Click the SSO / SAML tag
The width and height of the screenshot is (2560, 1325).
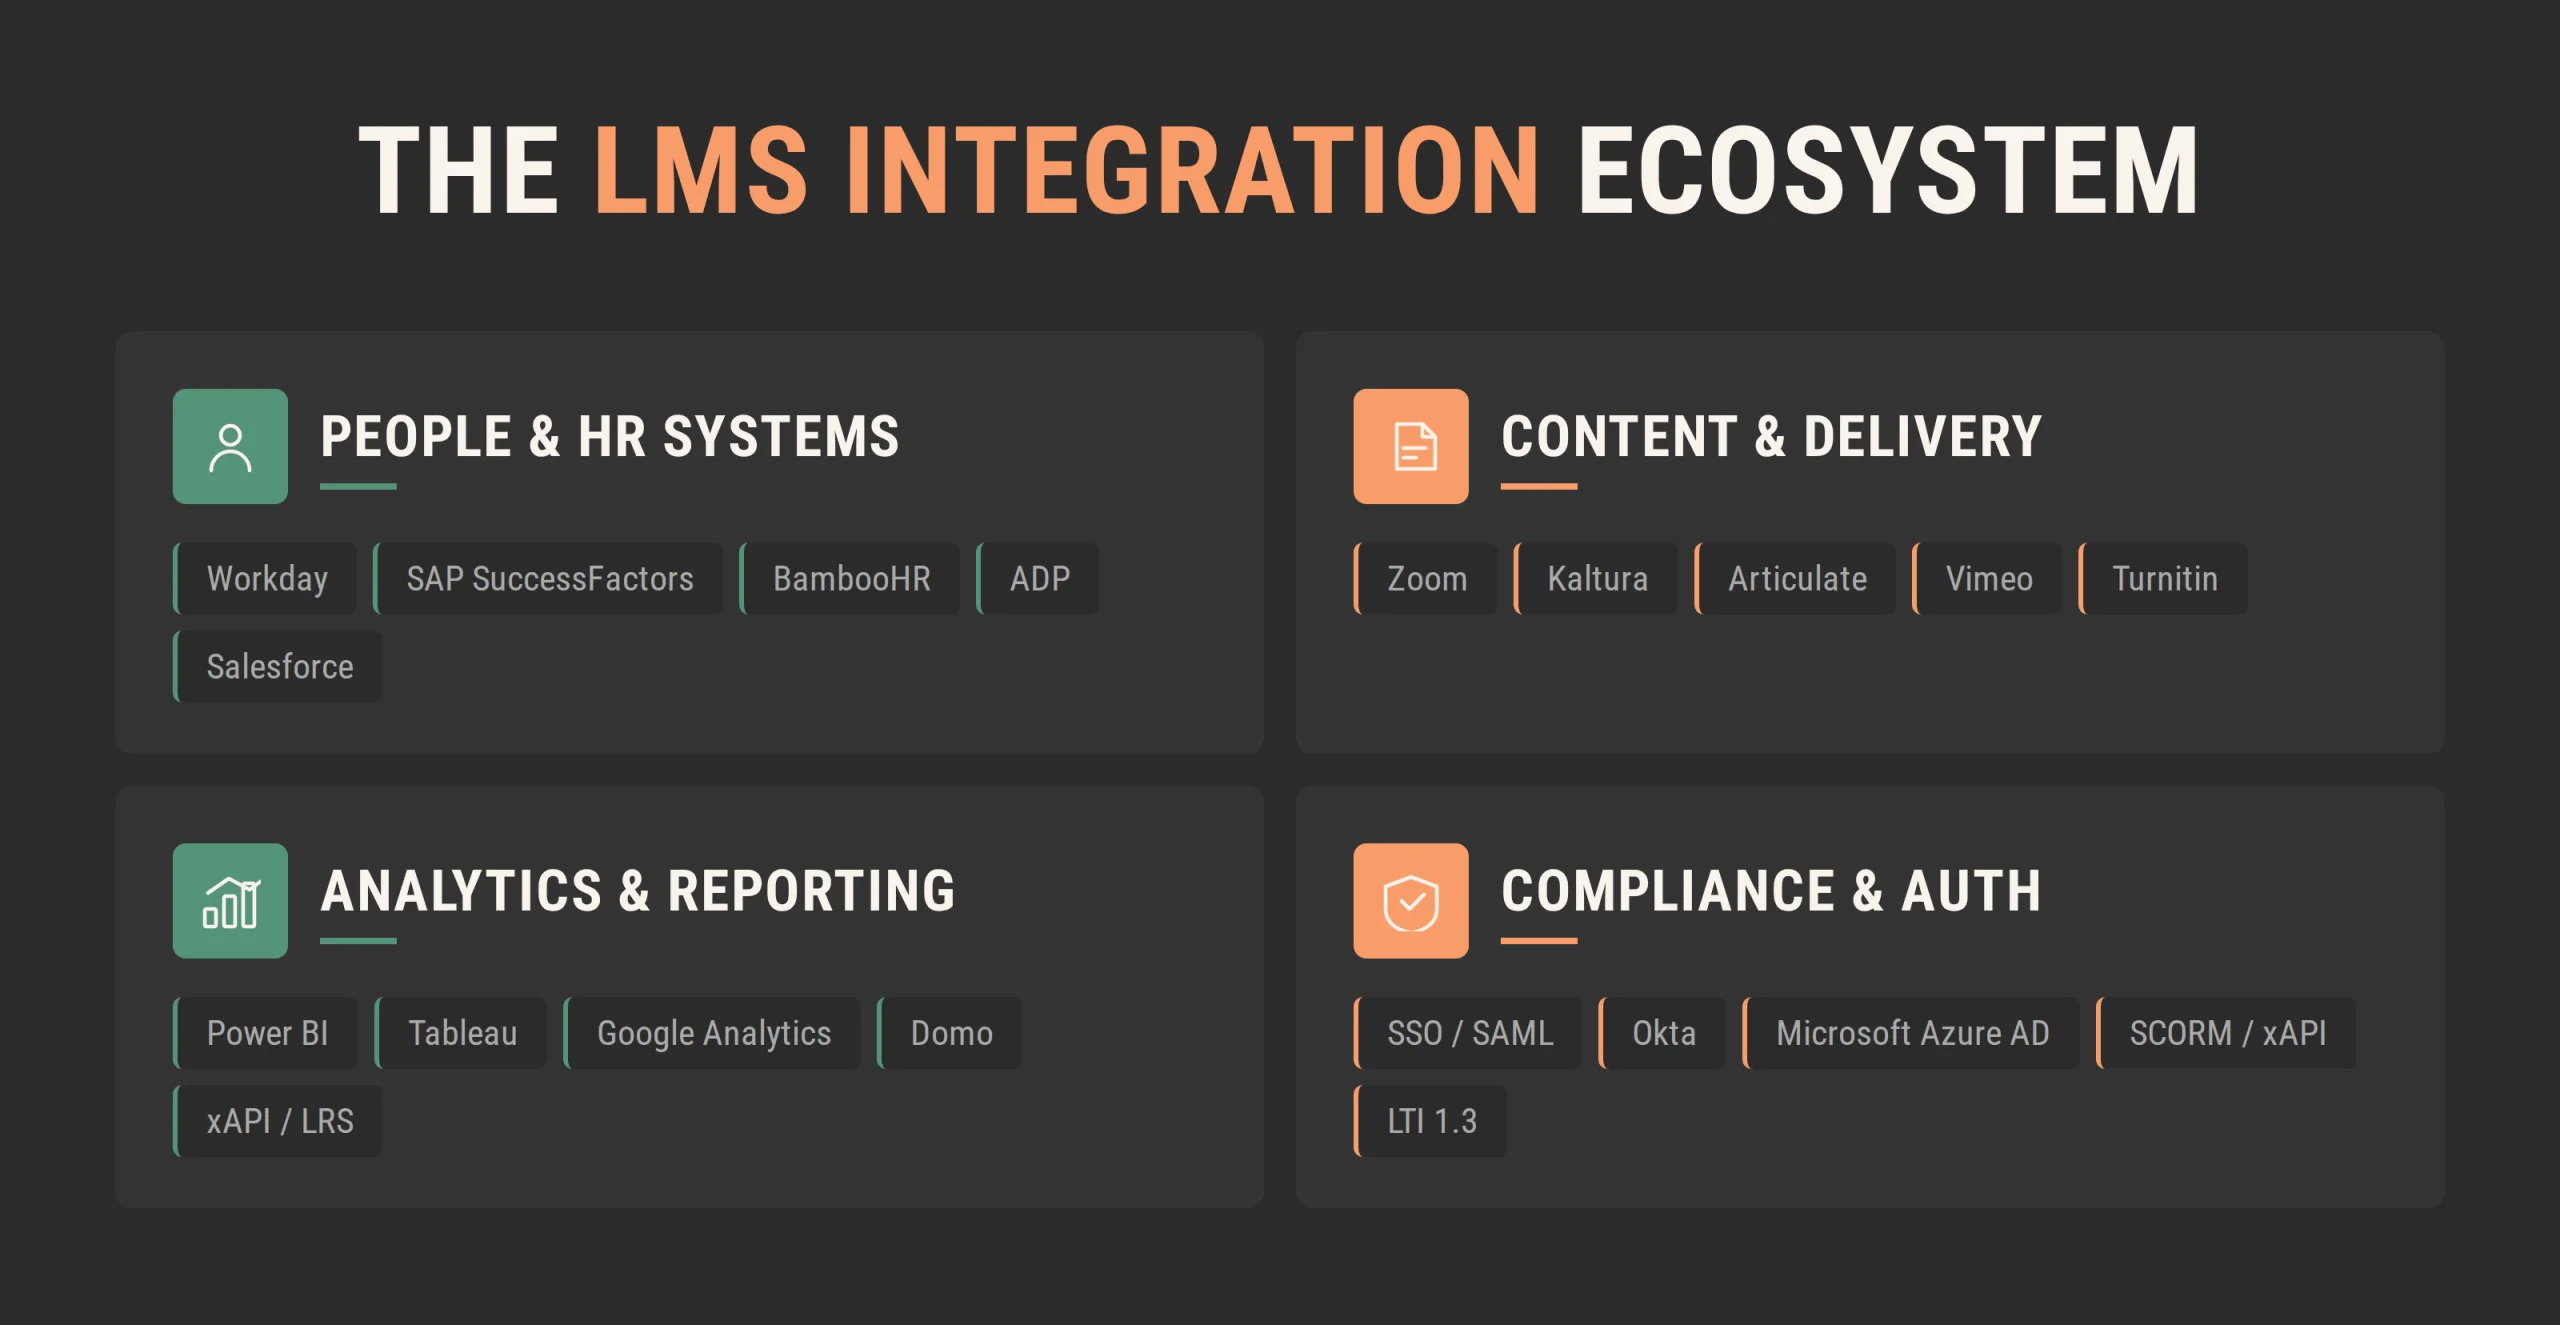[x=1469, y=1033]
